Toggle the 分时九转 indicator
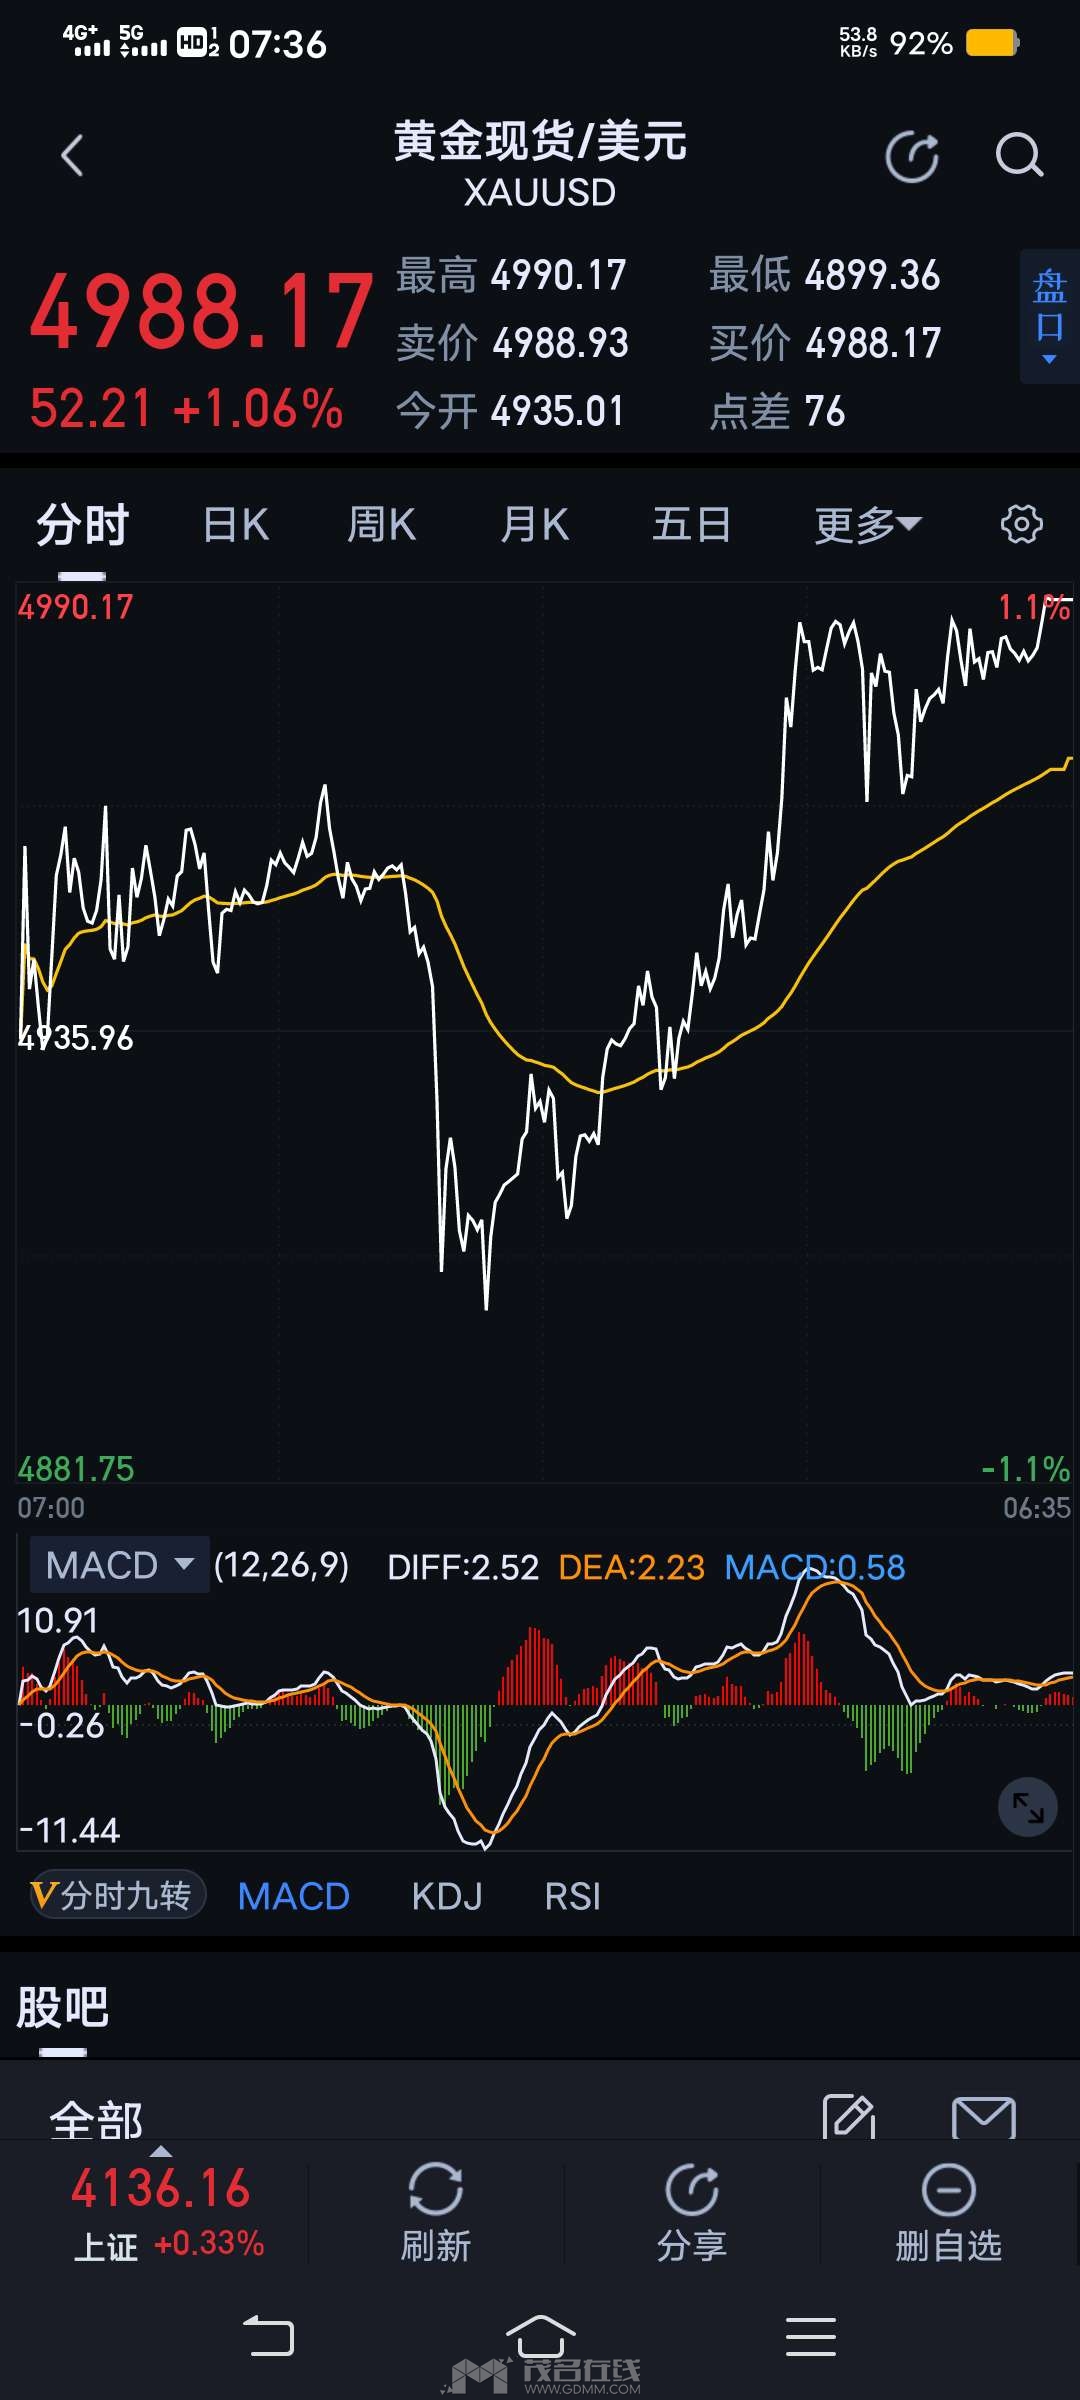 (x=118, y=1895)
